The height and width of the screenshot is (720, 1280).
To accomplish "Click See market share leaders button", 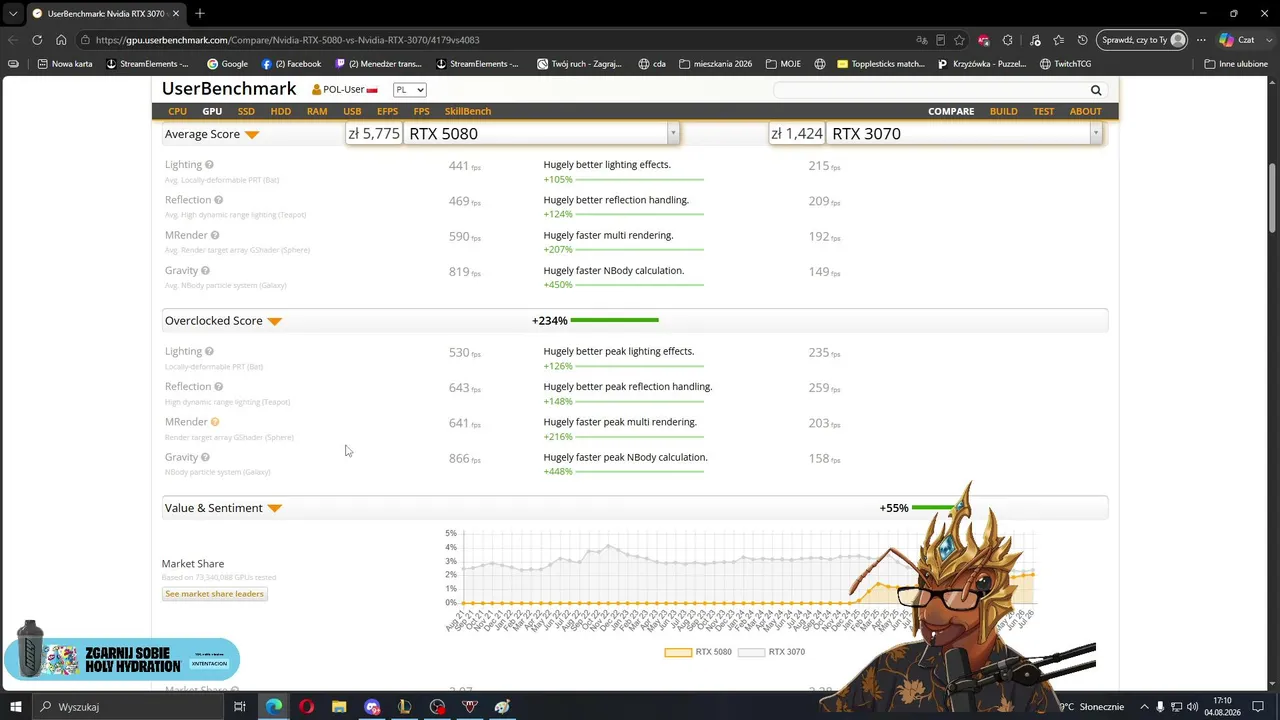I will [x=214, y=594].
